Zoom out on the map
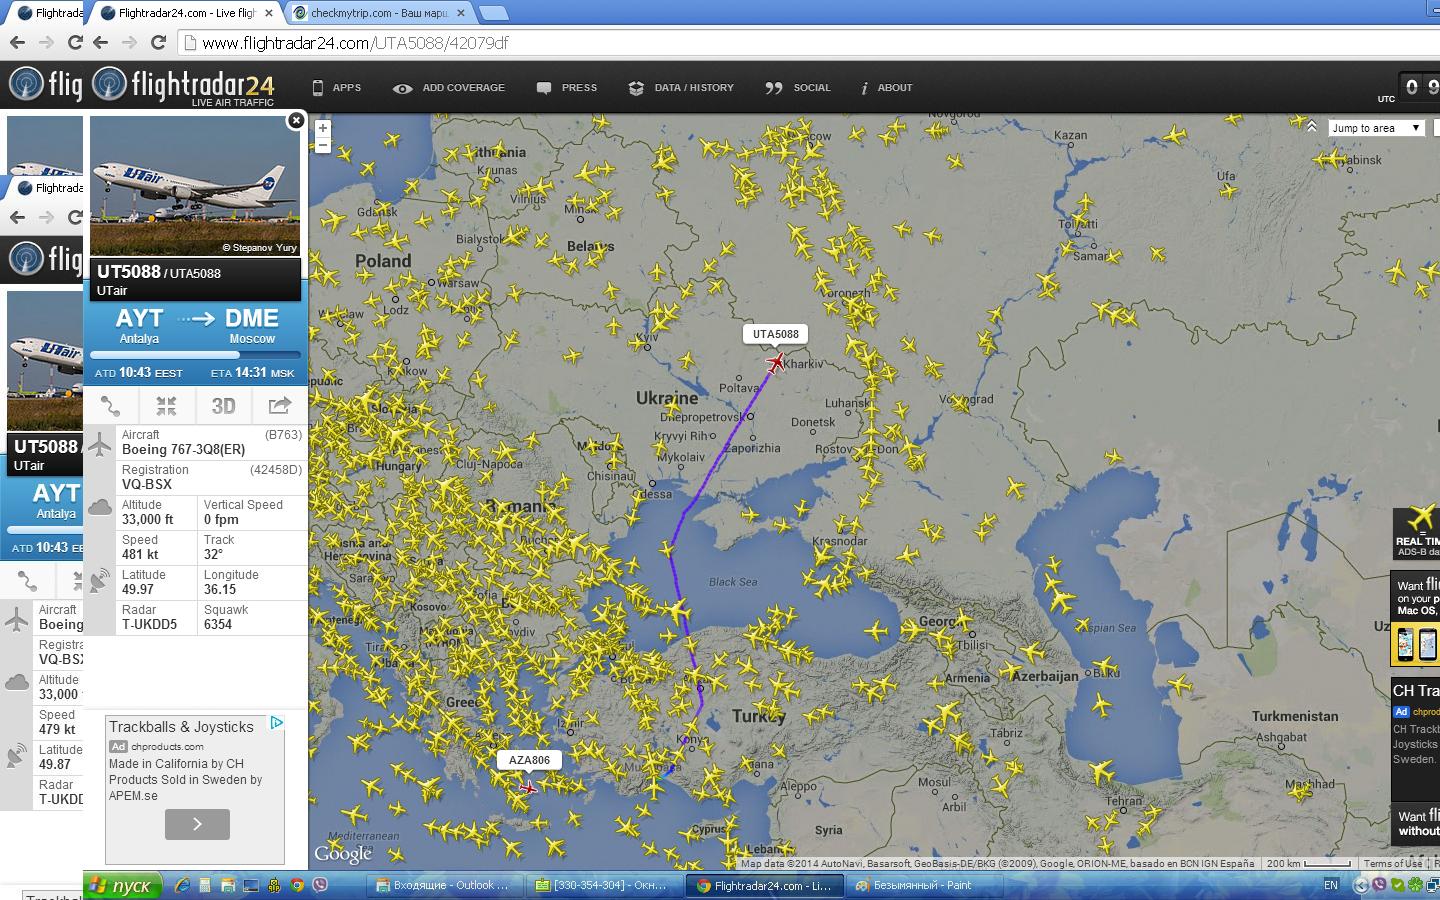Image resolution: width=1440 pixels, height=900 pixels. point(323,146)
